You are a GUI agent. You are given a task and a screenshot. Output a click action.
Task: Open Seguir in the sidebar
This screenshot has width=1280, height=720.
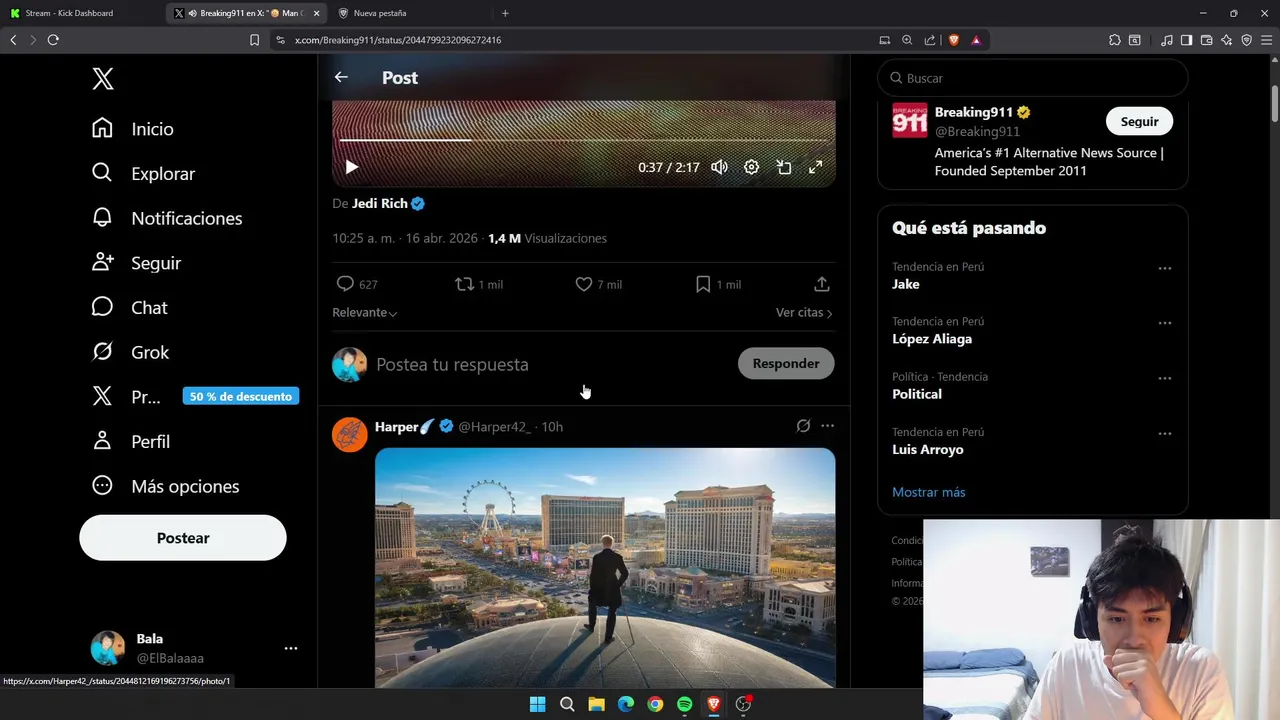click(136, 263)
